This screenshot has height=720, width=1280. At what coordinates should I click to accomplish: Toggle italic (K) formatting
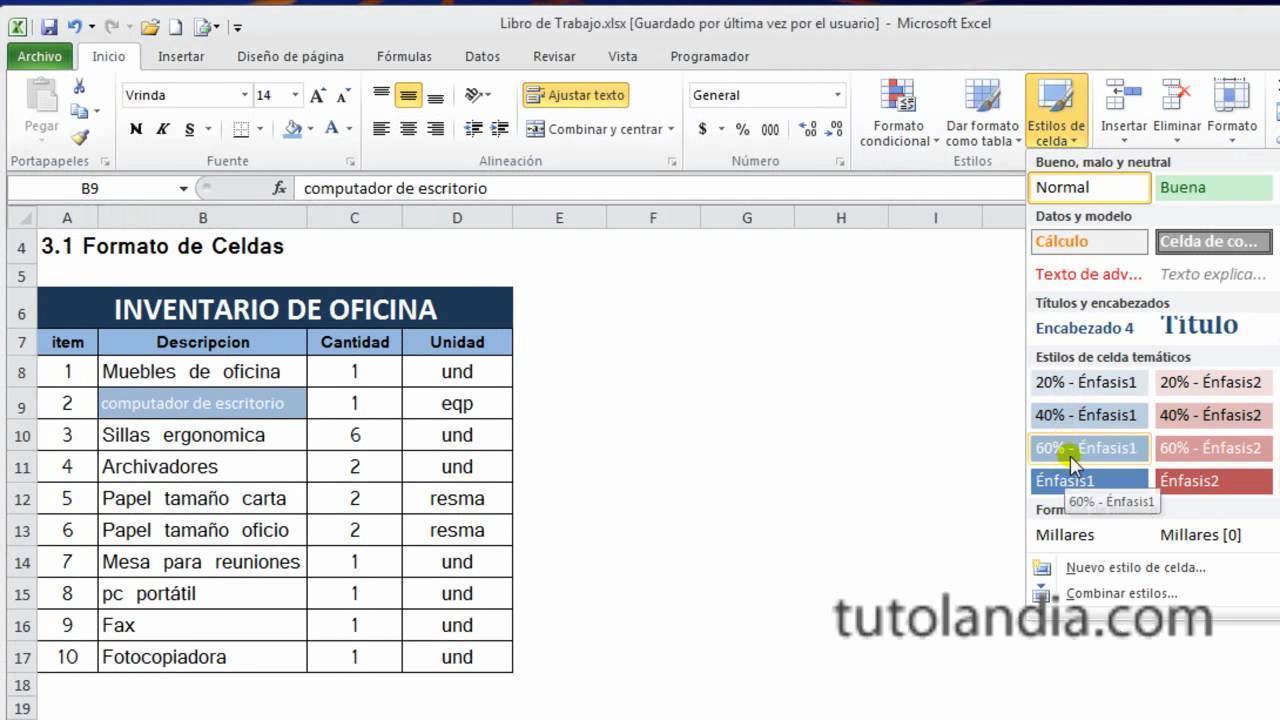pos(162,129)
